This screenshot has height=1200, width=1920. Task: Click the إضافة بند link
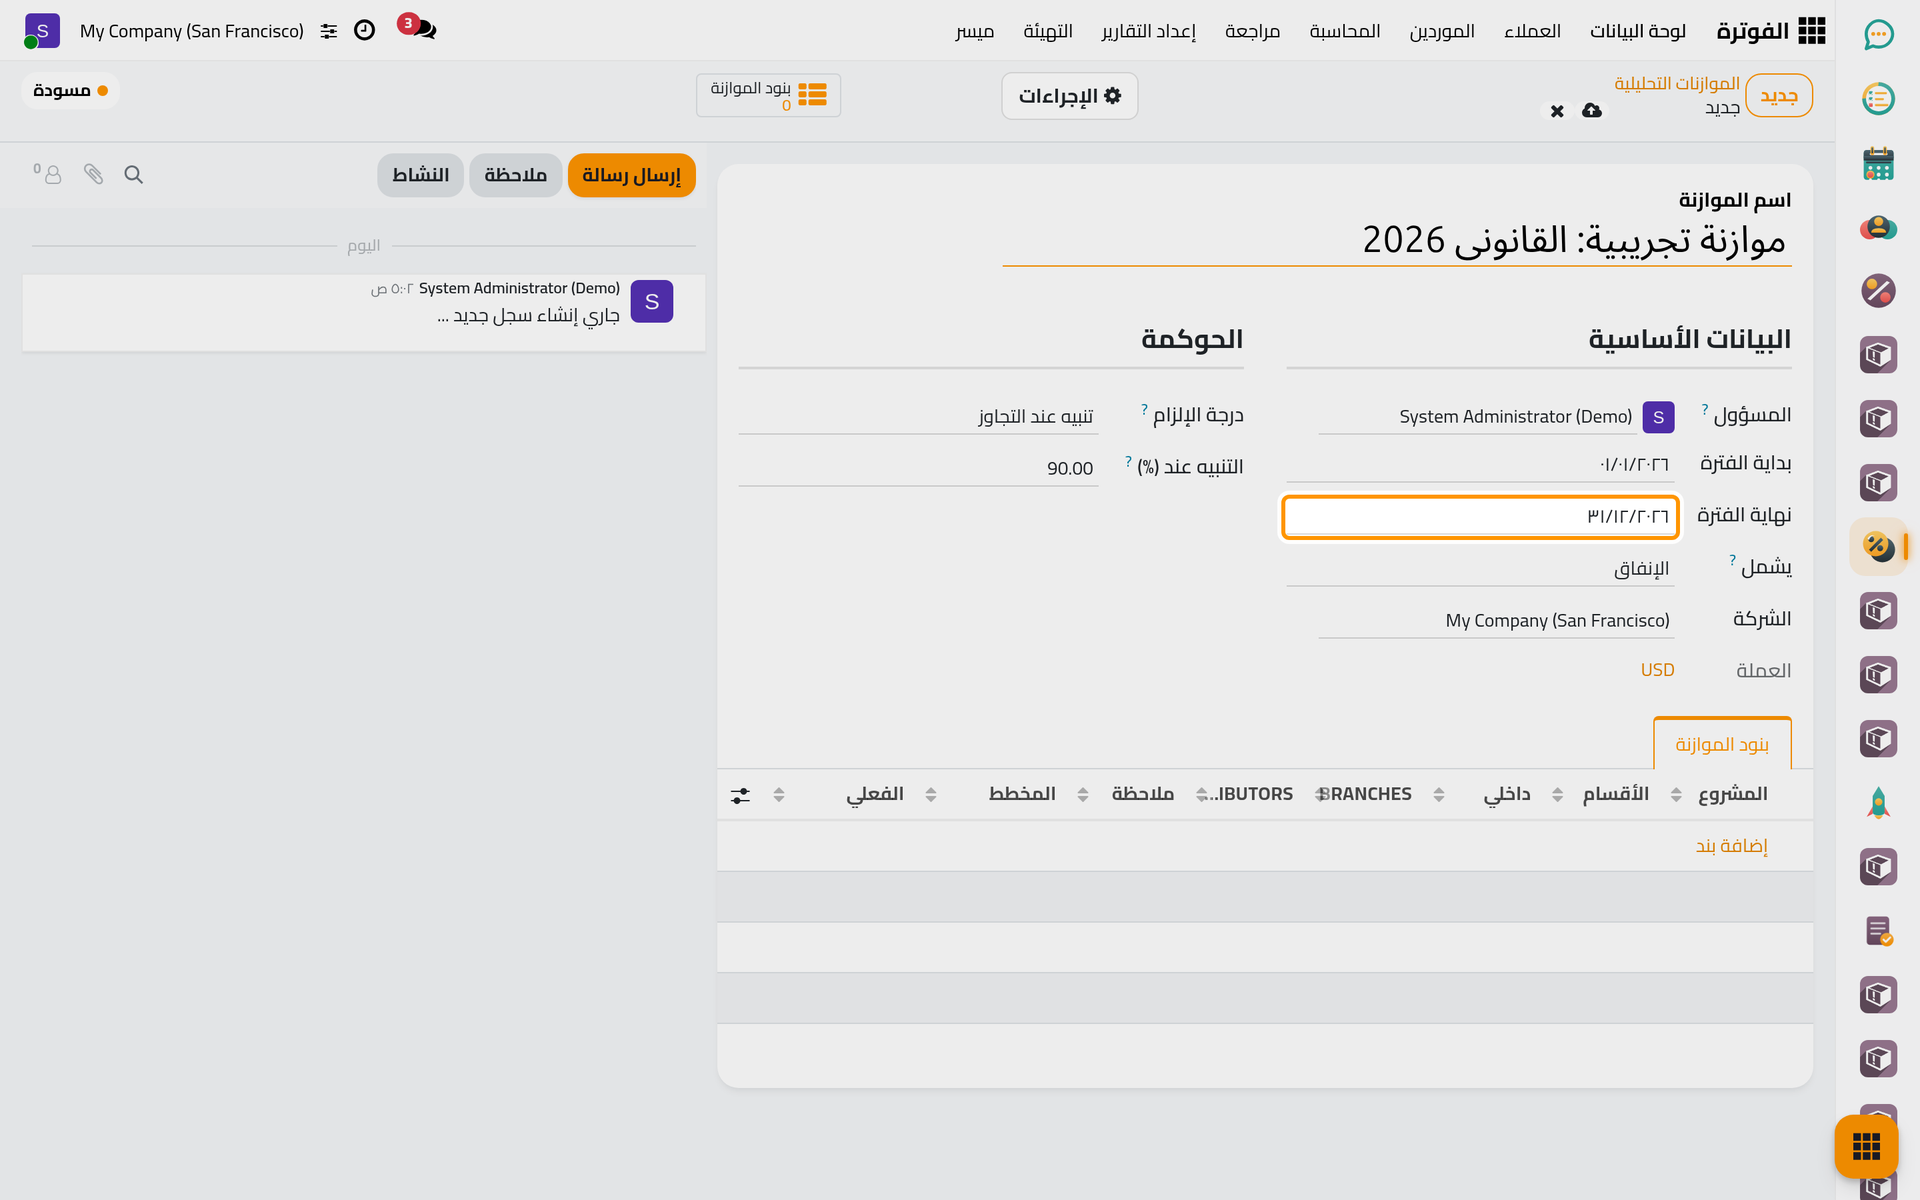click(1731, 846)
